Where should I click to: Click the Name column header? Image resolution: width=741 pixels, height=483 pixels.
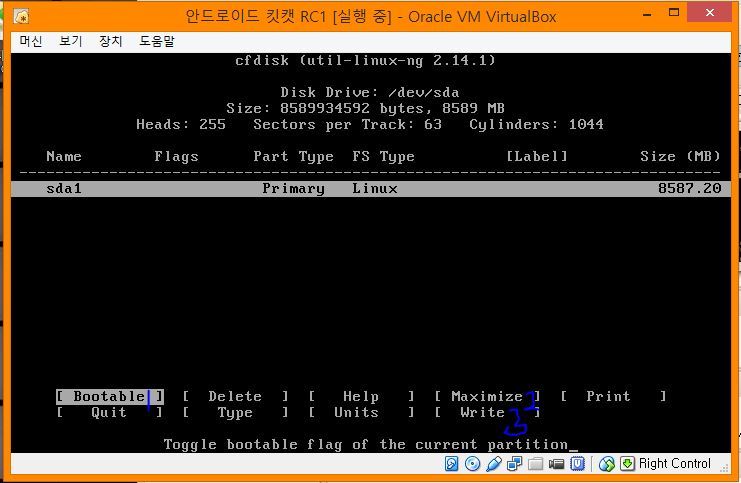64,156
